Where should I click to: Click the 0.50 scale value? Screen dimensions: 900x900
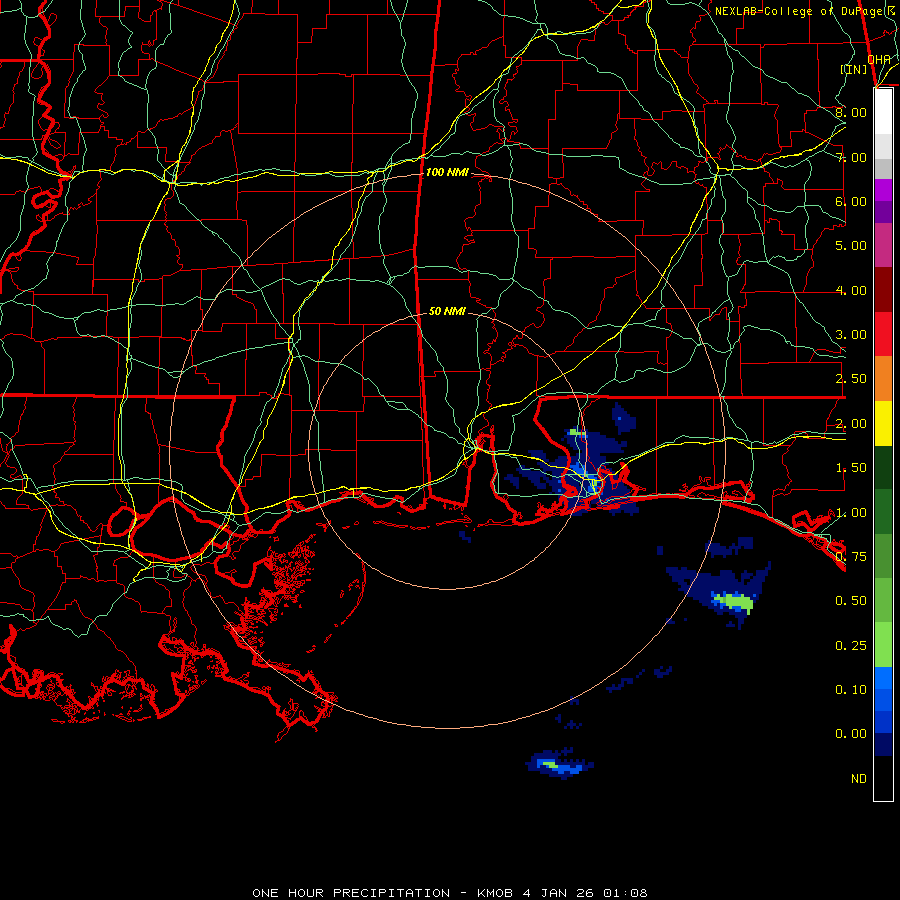(x=851, y=601)
